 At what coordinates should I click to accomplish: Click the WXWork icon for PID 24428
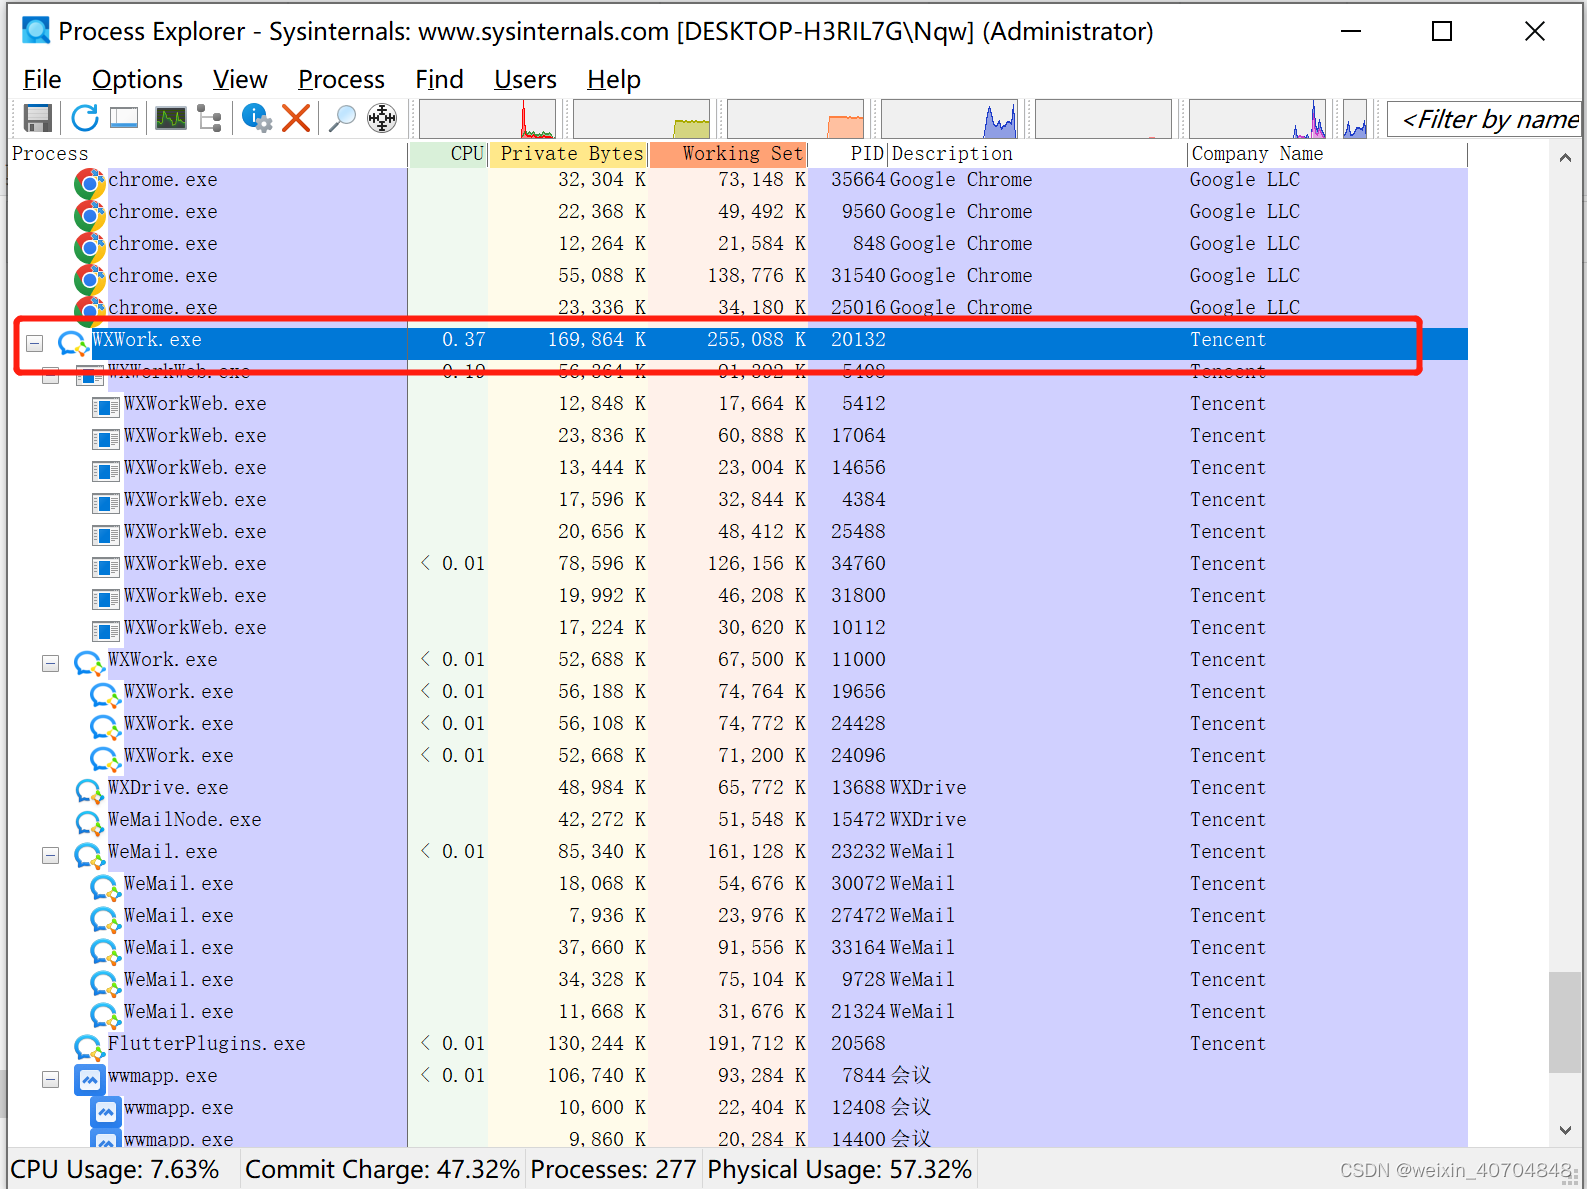(x=105, y=726)
